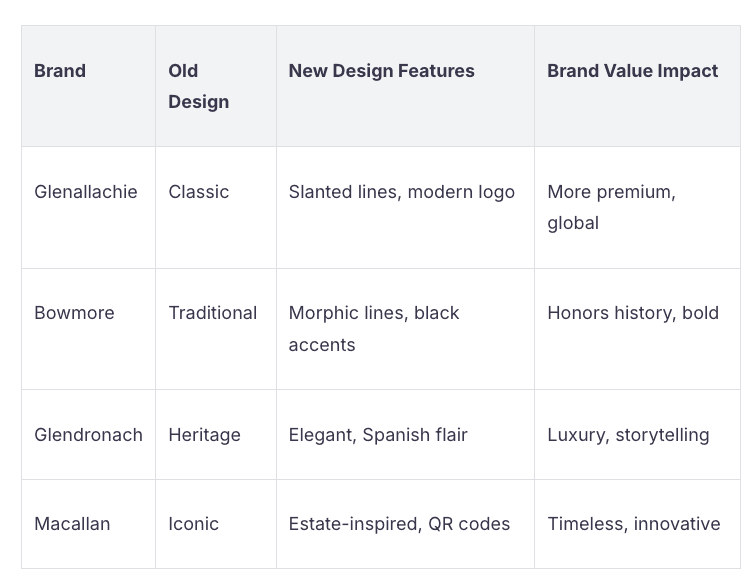750x586 pixels.
Task: Click the Classic old design cell
Action: click(198, 192)
